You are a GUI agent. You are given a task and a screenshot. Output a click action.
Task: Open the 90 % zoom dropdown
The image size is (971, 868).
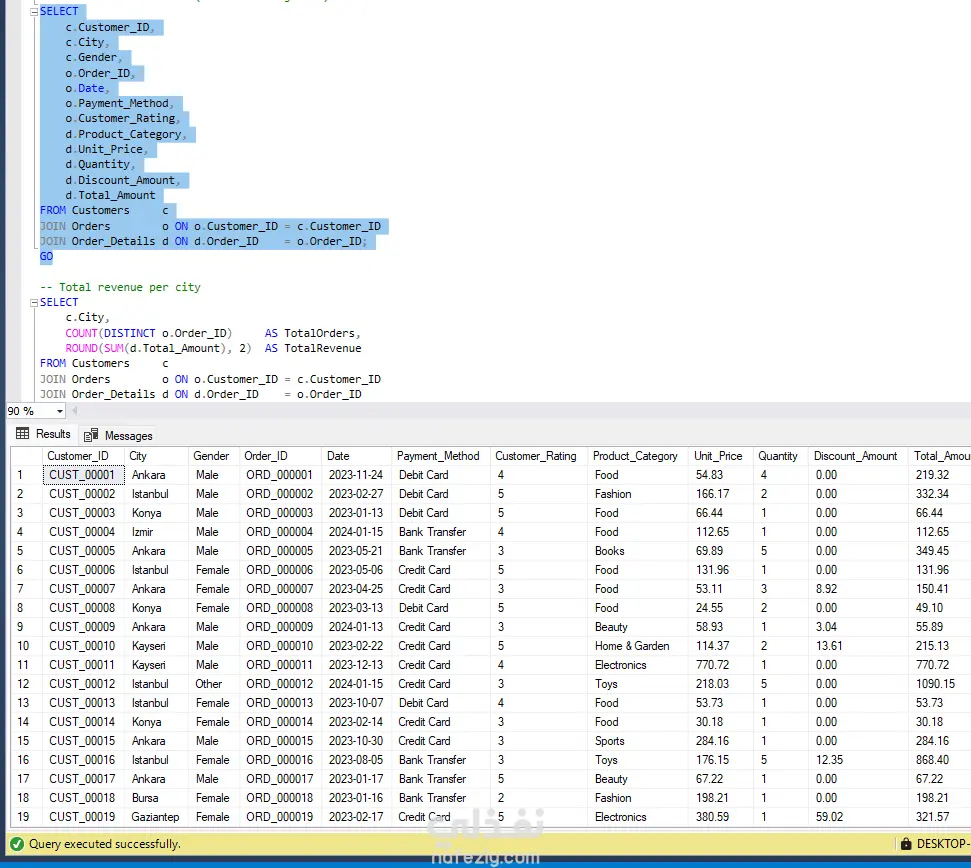59,411
